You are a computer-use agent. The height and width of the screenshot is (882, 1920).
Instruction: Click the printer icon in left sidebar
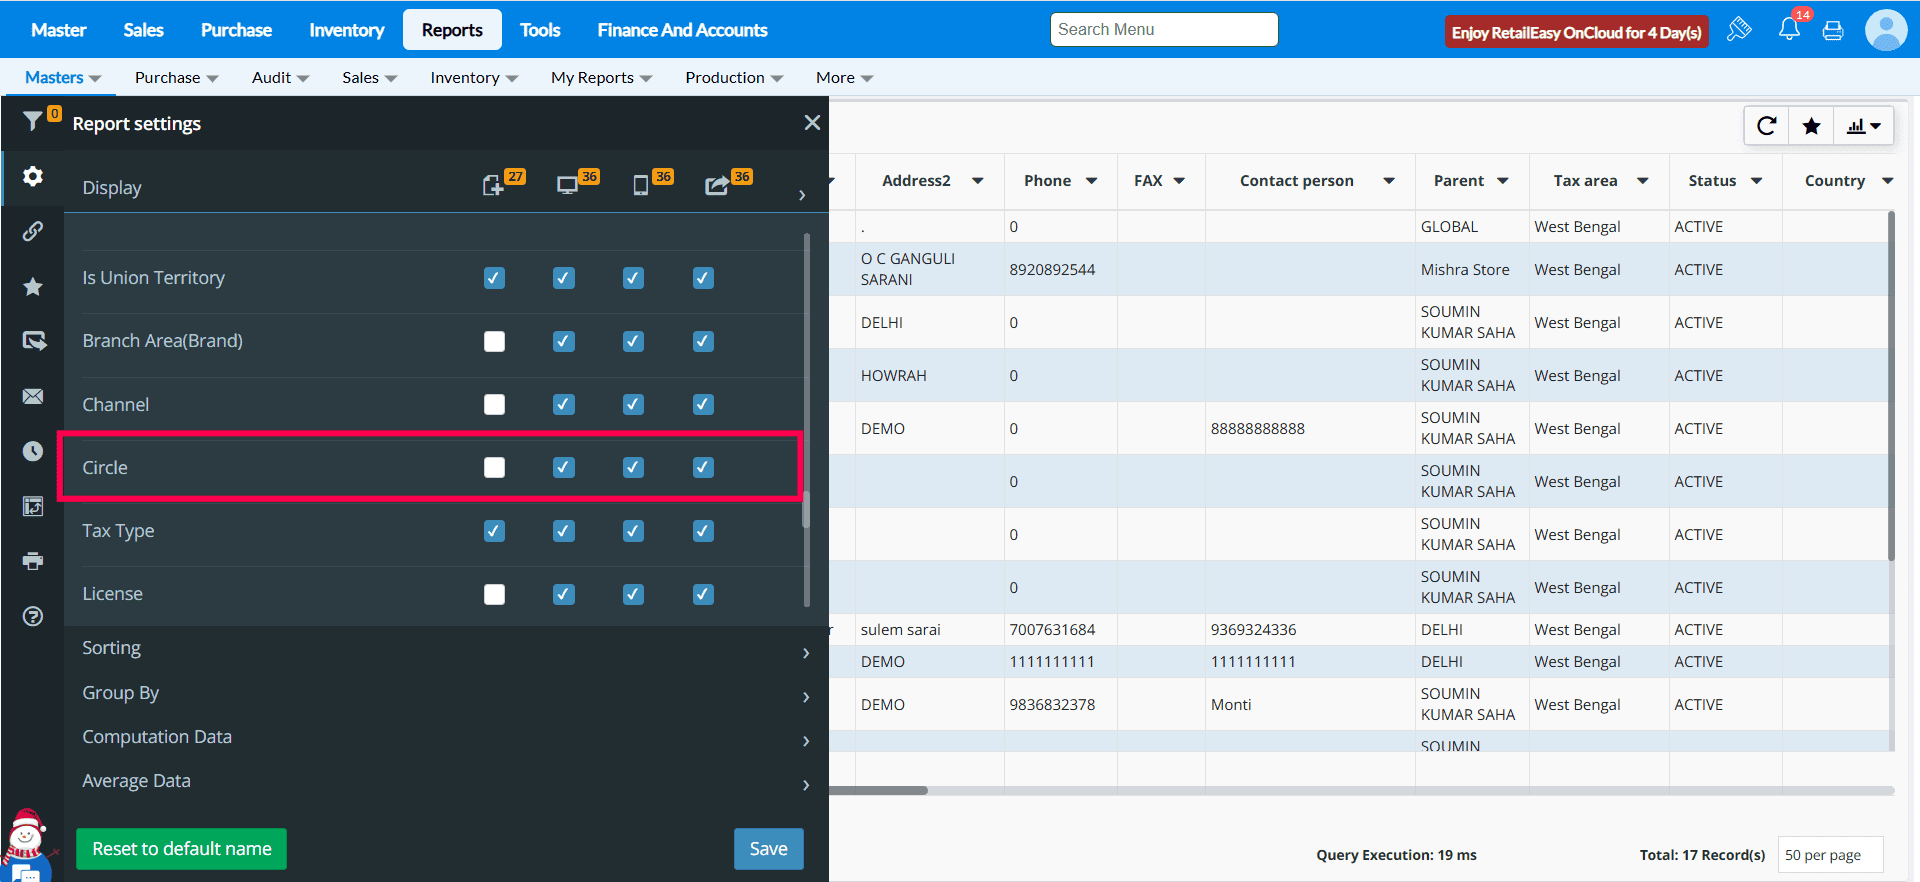[33, 561]
